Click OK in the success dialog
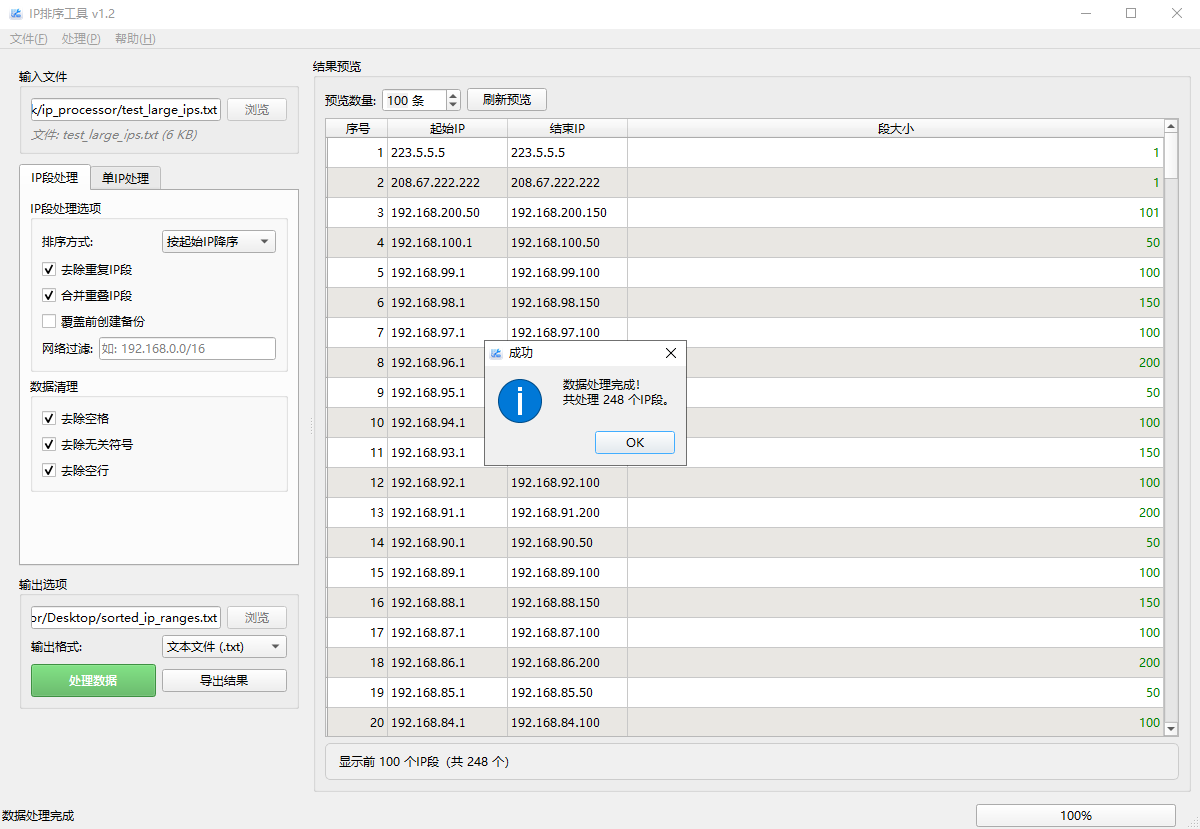 (634, 442)
